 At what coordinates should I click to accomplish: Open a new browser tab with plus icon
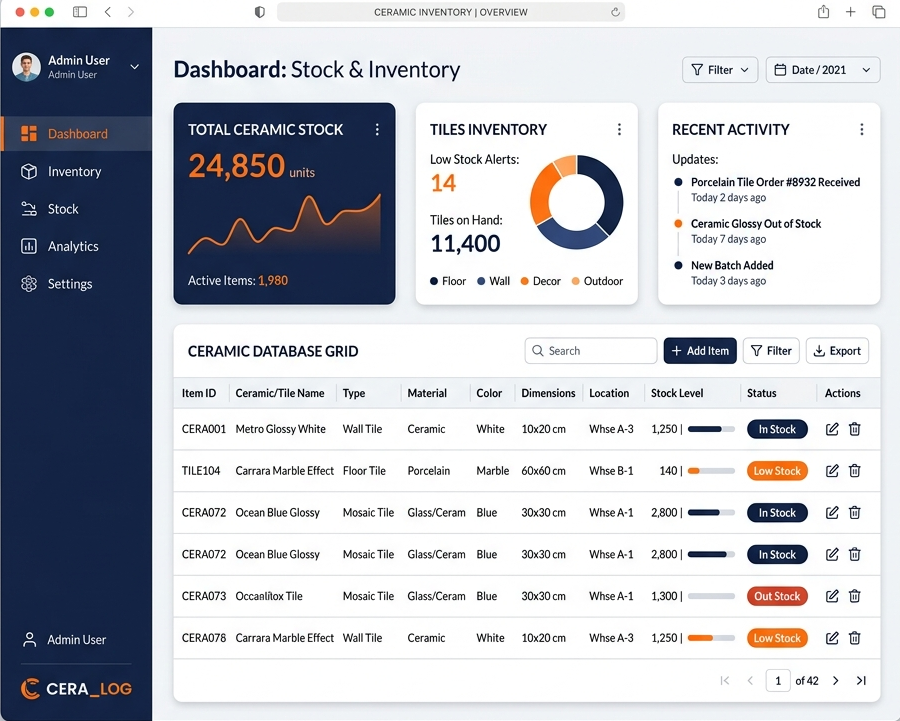(x=851, y=11)
